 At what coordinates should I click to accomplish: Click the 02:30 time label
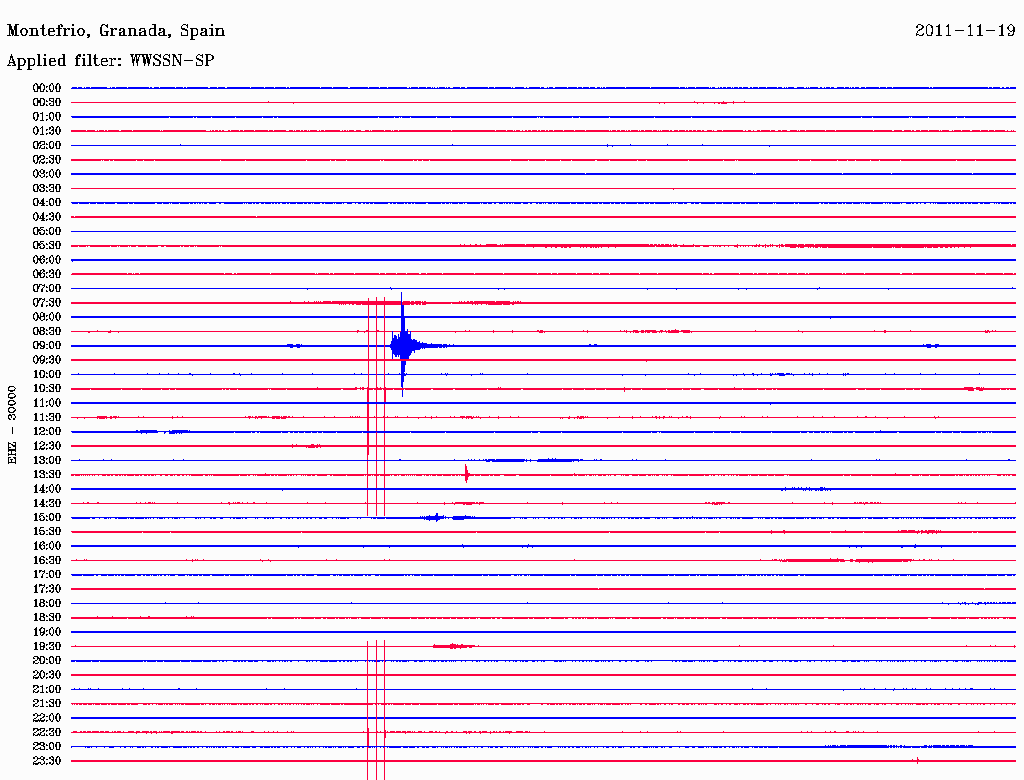pos(47,159)
